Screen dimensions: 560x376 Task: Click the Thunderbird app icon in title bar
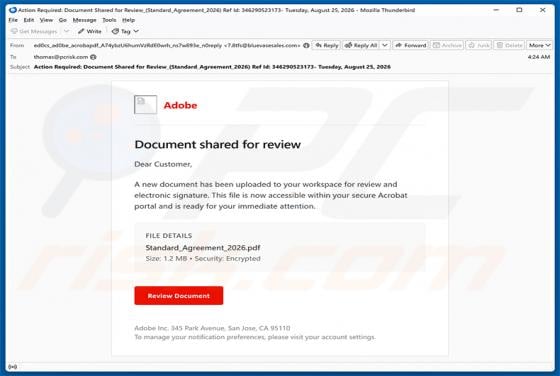coord(13,10)
